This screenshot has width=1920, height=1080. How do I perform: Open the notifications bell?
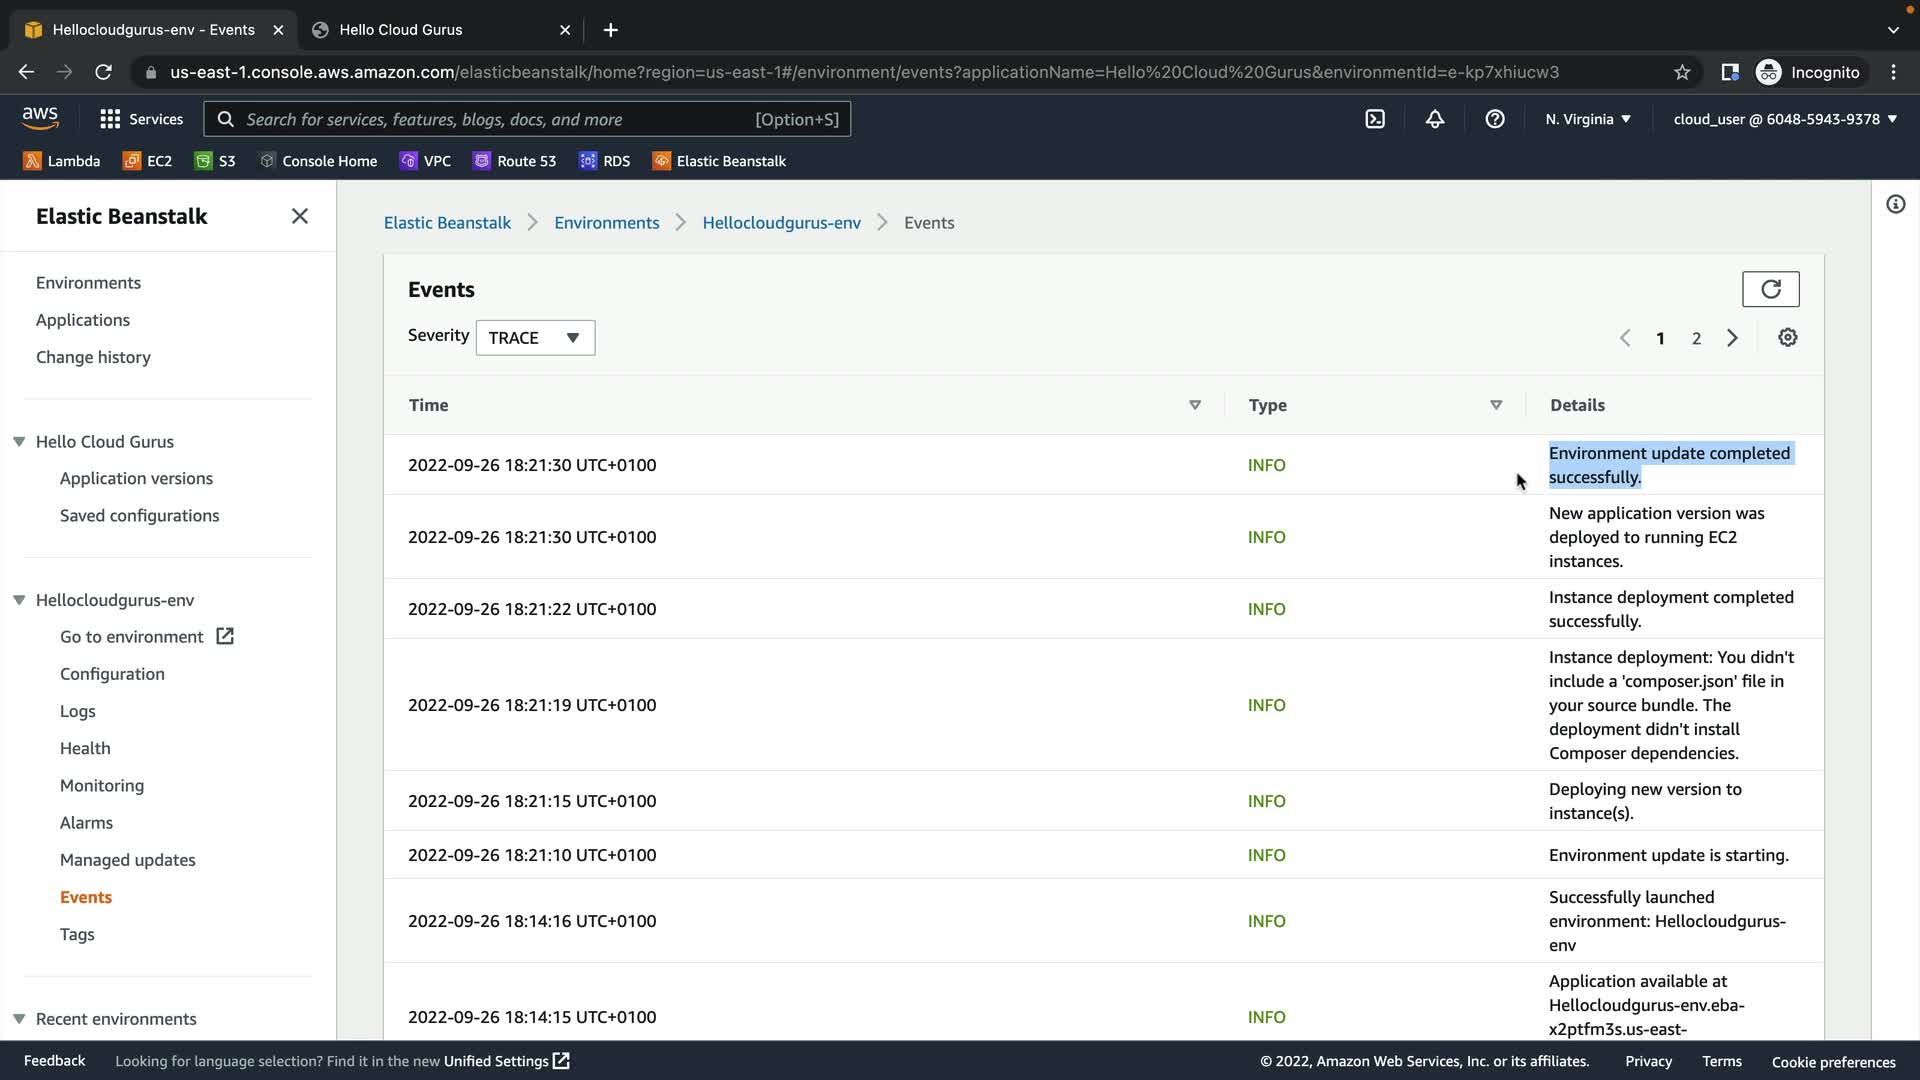(1434, 119)
